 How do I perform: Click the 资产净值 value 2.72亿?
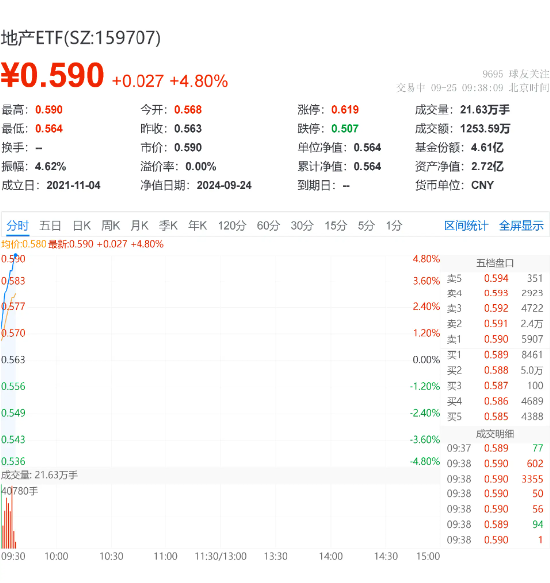click(x=487, y=166)
